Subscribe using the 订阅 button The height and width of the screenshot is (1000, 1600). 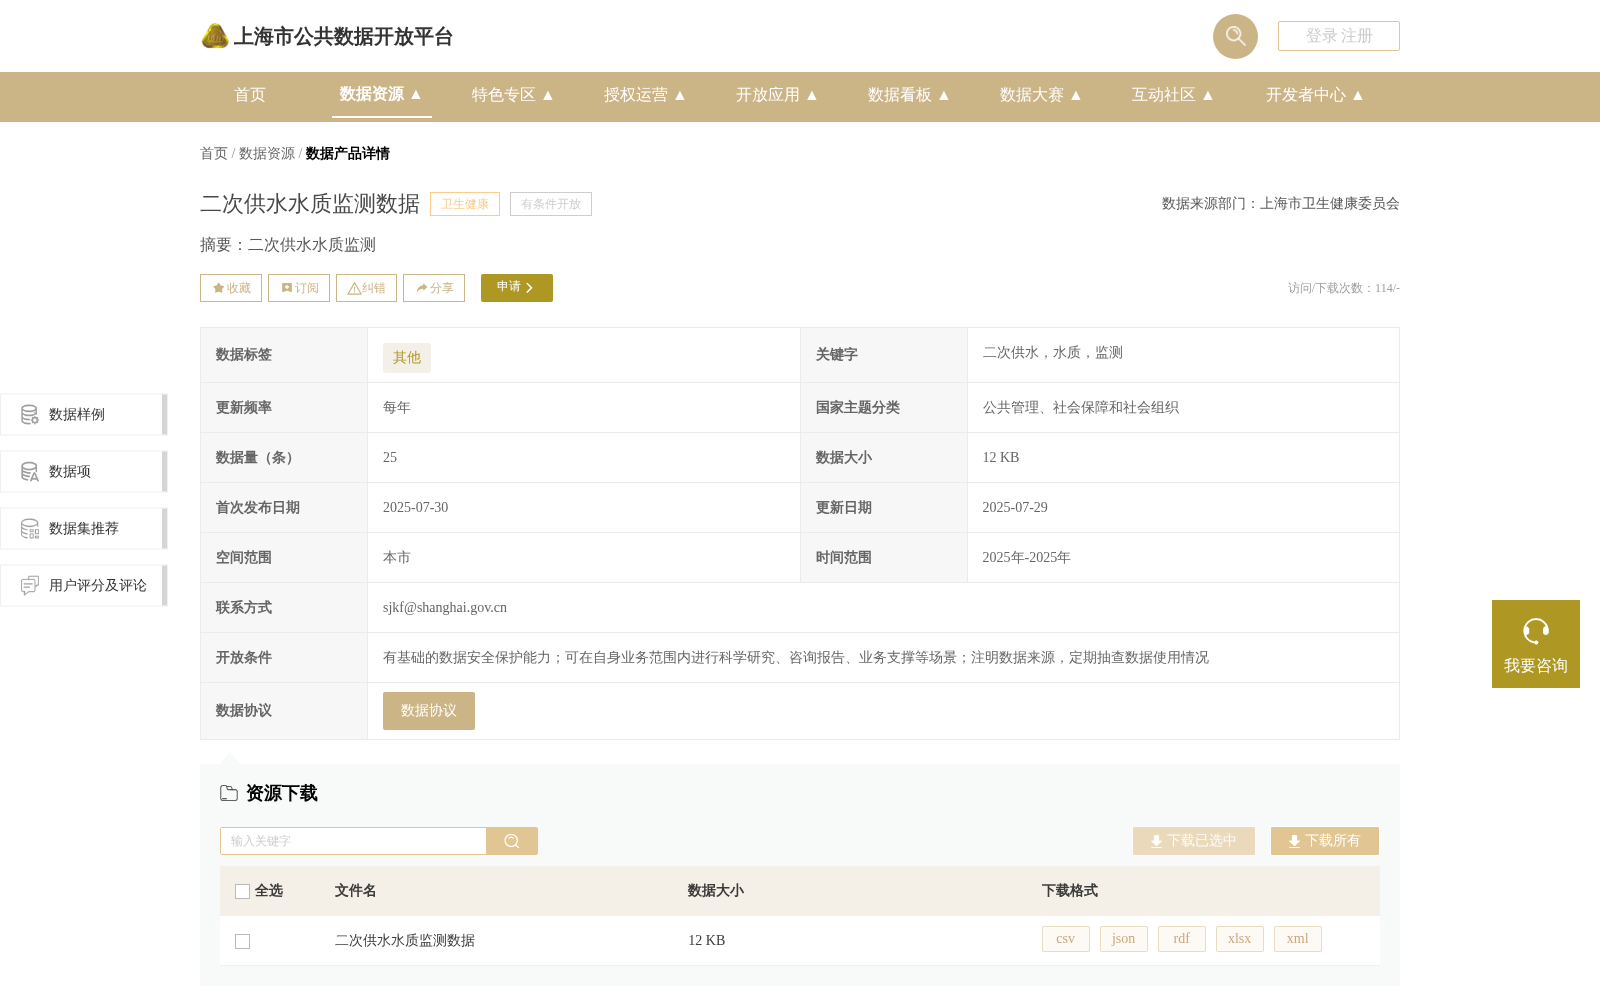point(299,288)
